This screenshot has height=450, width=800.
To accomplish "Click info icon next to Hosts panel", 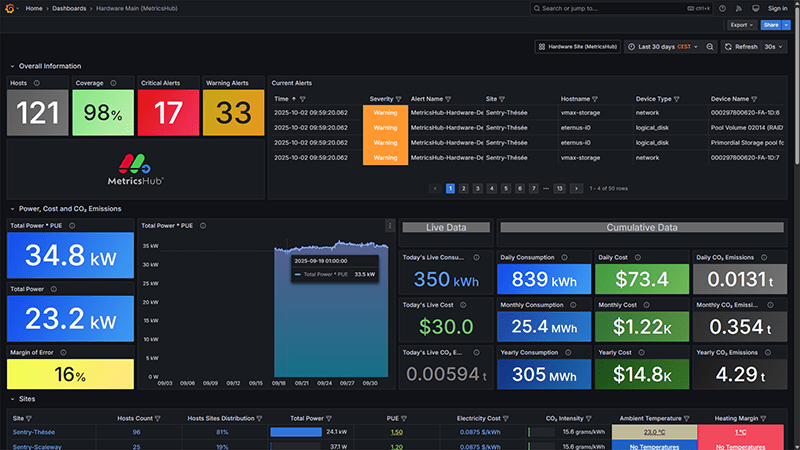I will [x=37, y=83].
